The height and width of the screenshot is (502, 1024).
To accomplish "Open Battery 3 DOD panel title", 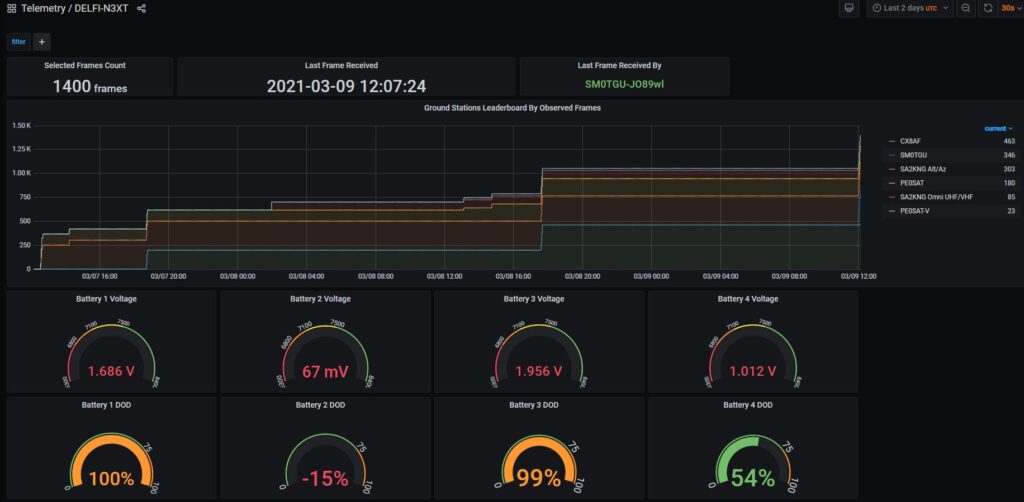I will [x=534, y=405].
